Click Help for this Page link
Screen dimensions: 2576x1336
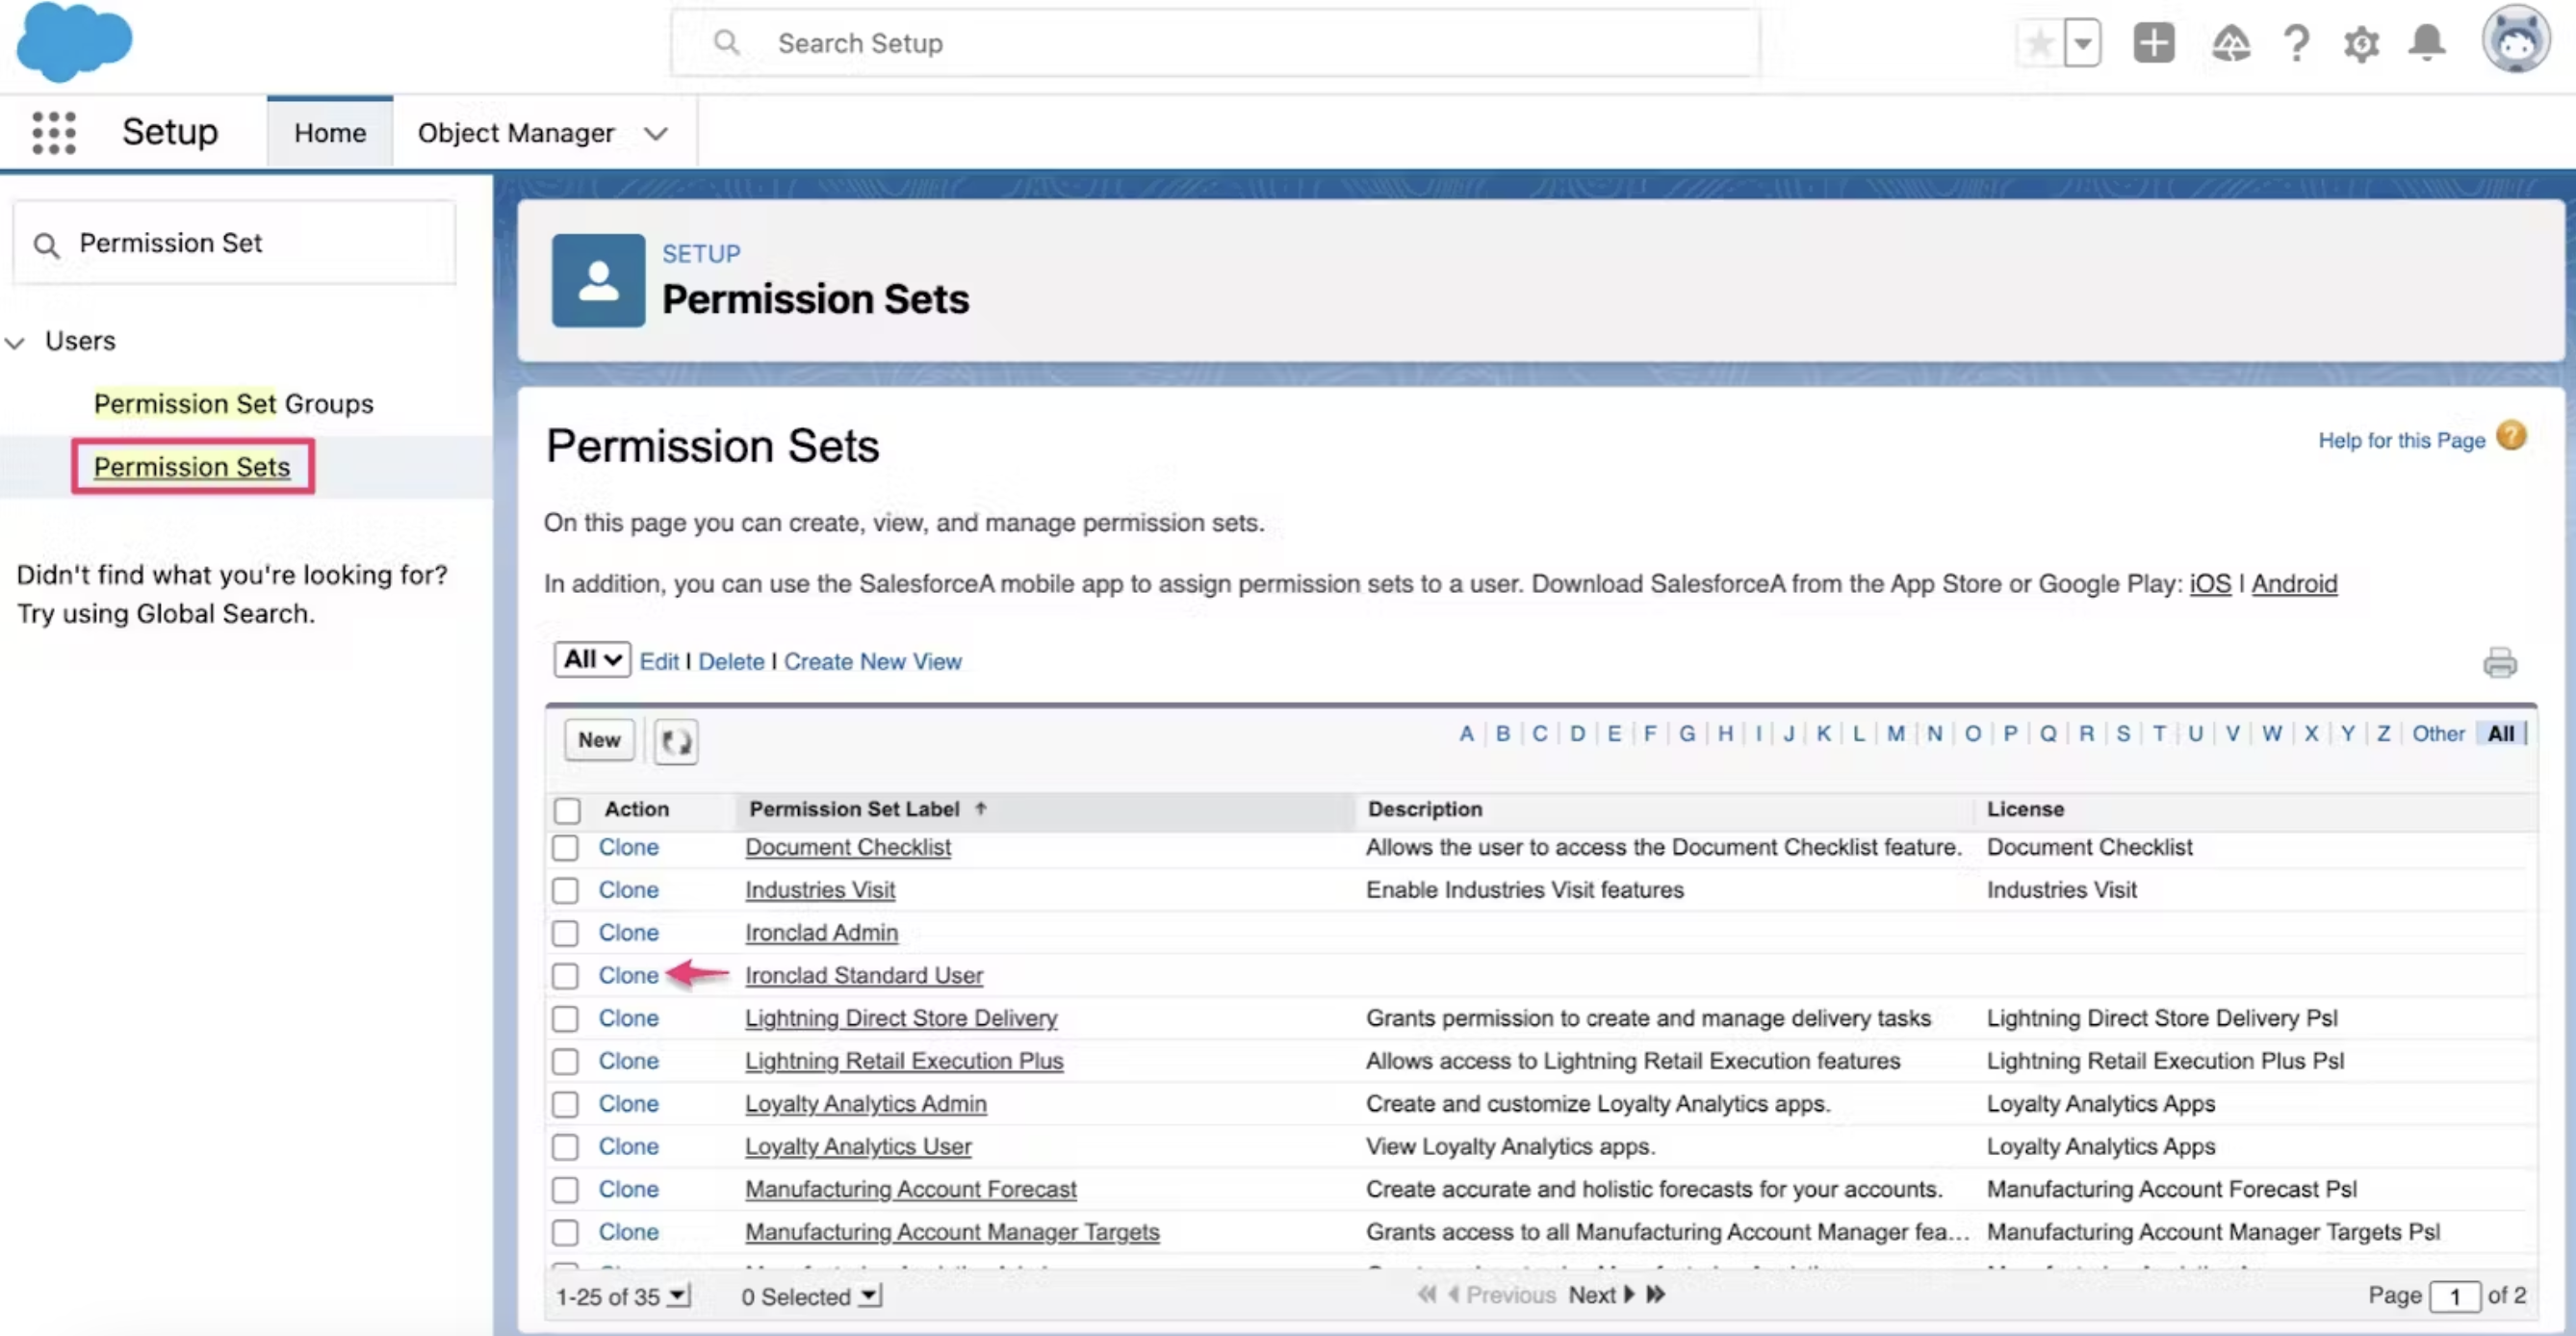pyautogui.click(x=2401, y=440)
